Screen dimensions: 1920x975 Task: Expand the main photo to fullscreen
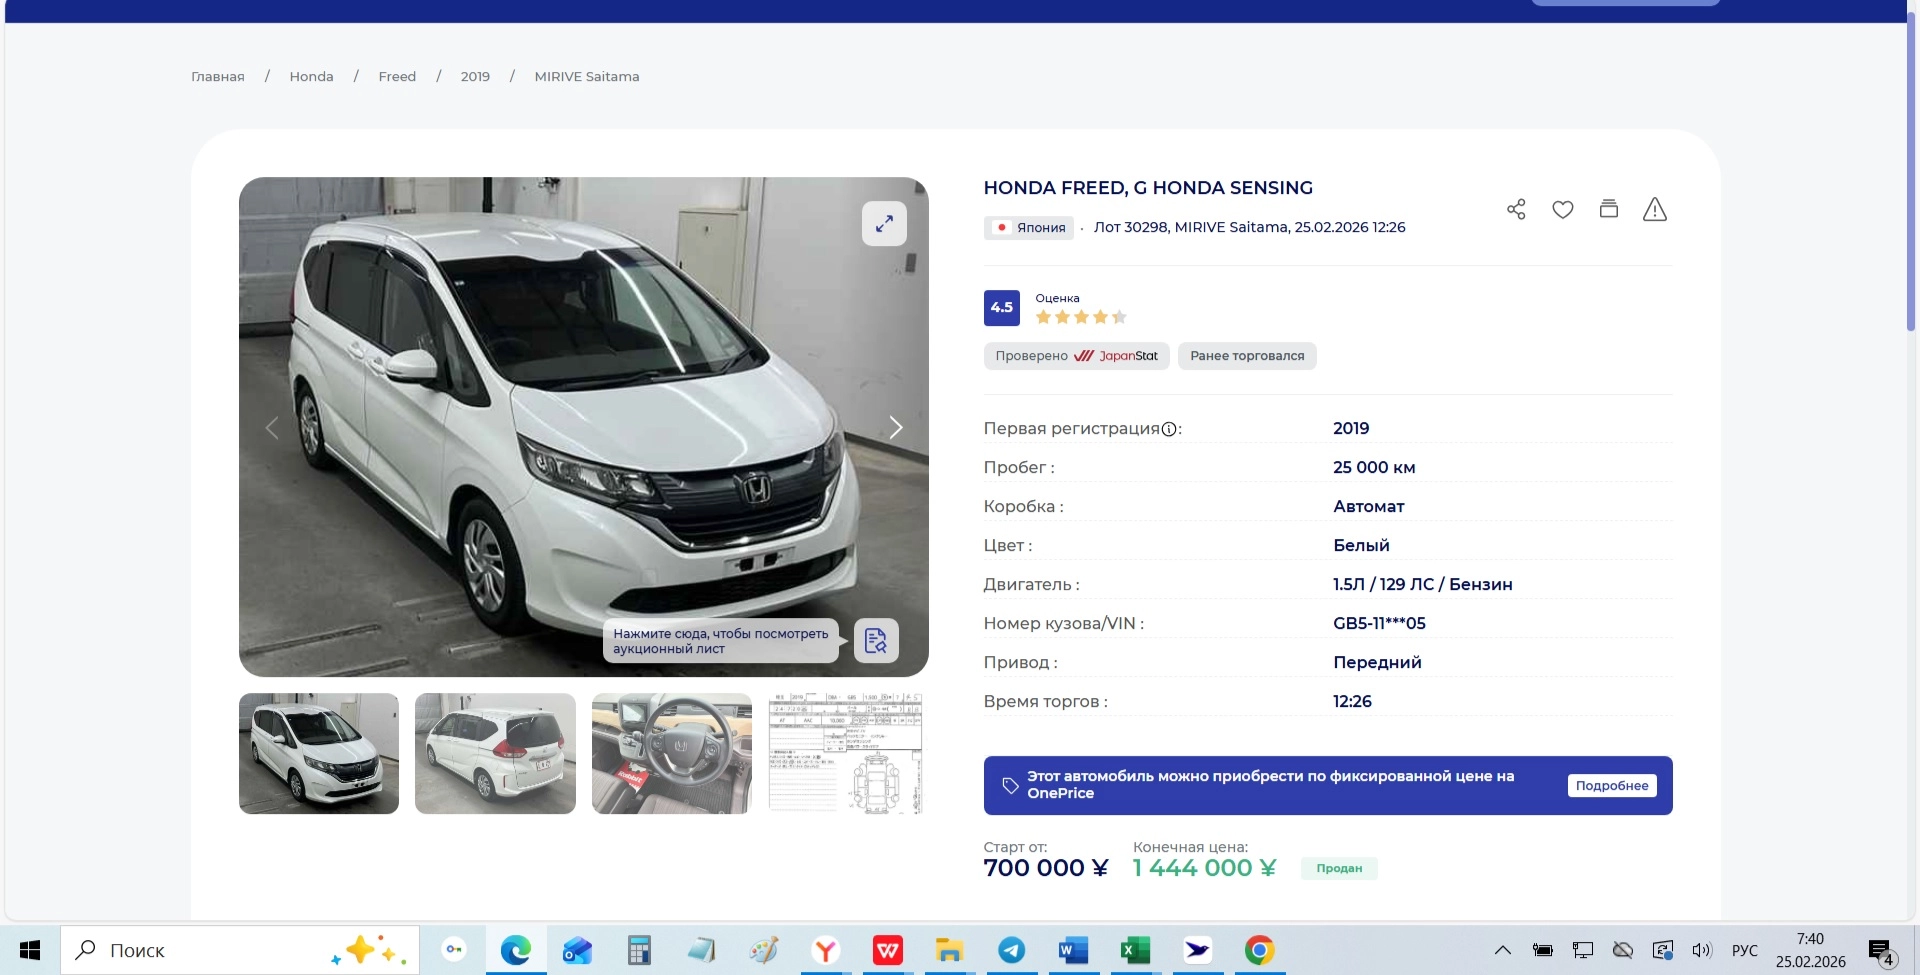[884, 224]
